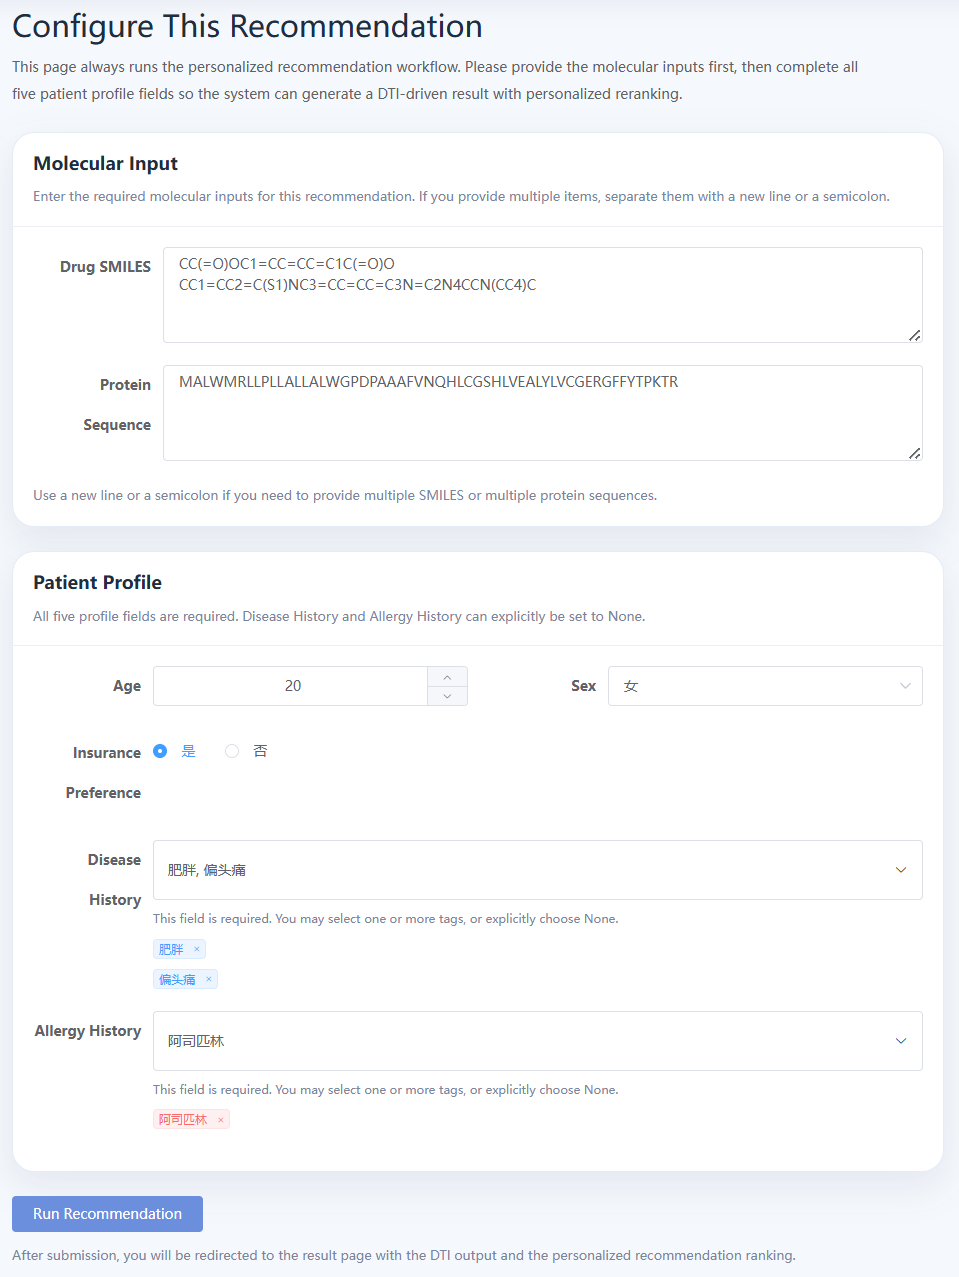Screen dimensions: 959x1277
Task: Focus the Drug SMILES text area
Action: (543, 295)
